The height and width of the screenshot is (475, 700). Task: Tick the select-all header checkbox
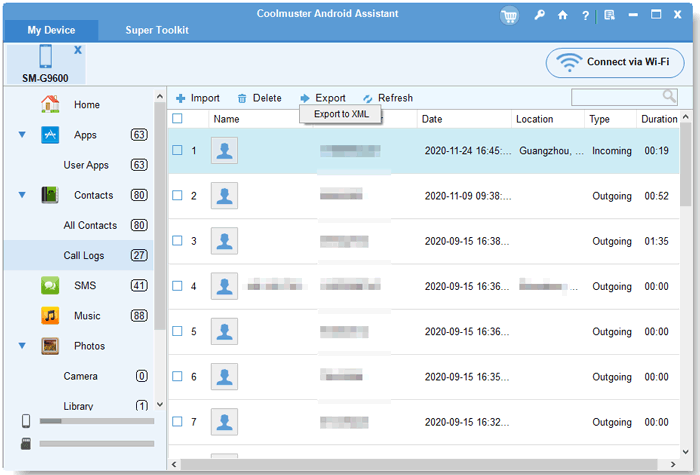pos(177,118)
